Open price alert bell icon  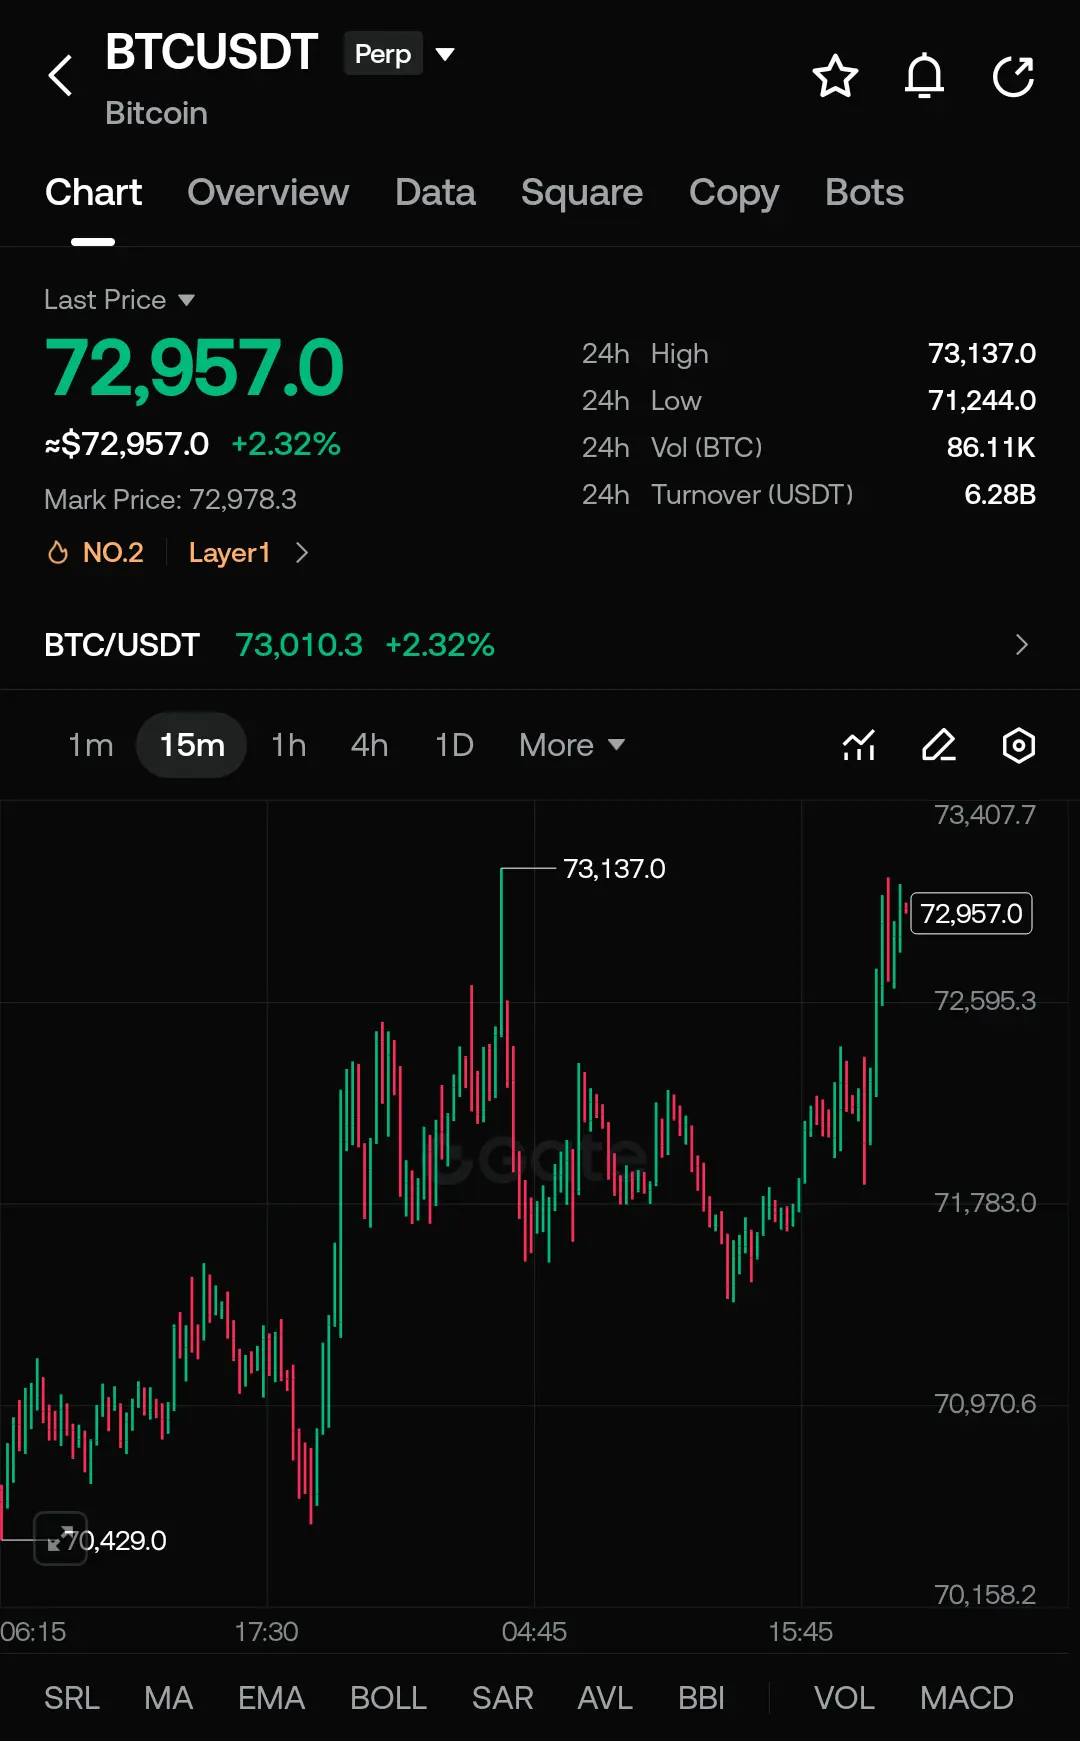[924, 76]
